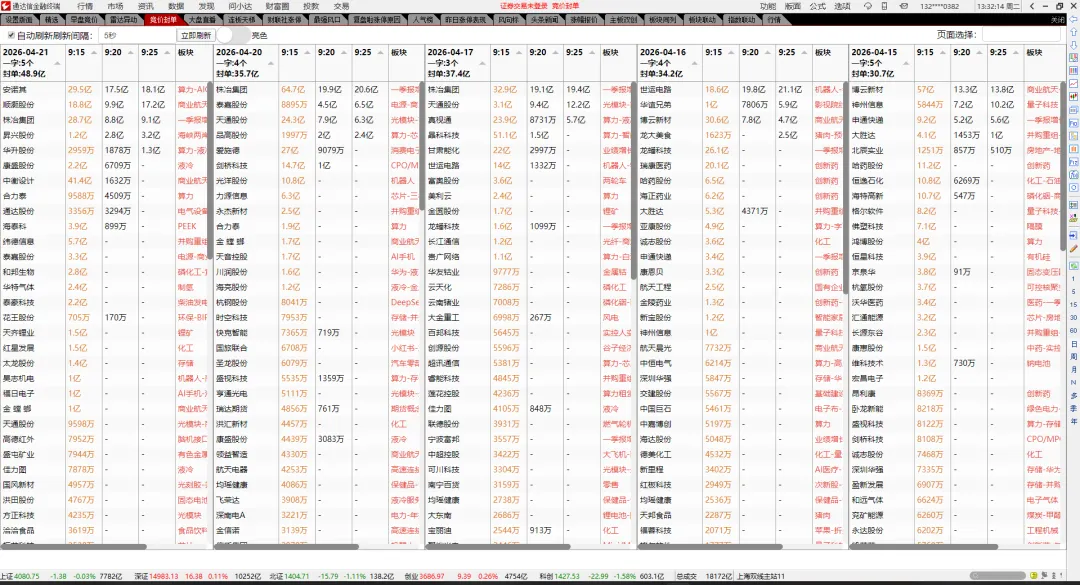Select the 15-minute period in right sidebar
The height and width of the screenshot is (585, 1080).
coord(1074,305)
